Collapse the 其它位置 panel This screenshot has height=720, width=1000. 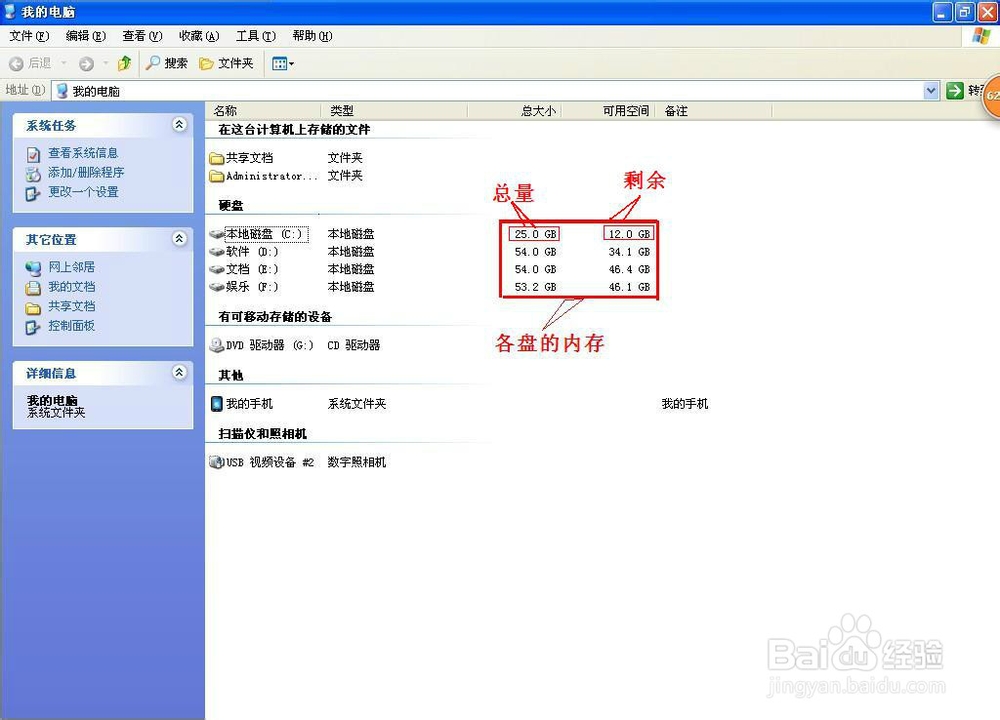[179, 239]
